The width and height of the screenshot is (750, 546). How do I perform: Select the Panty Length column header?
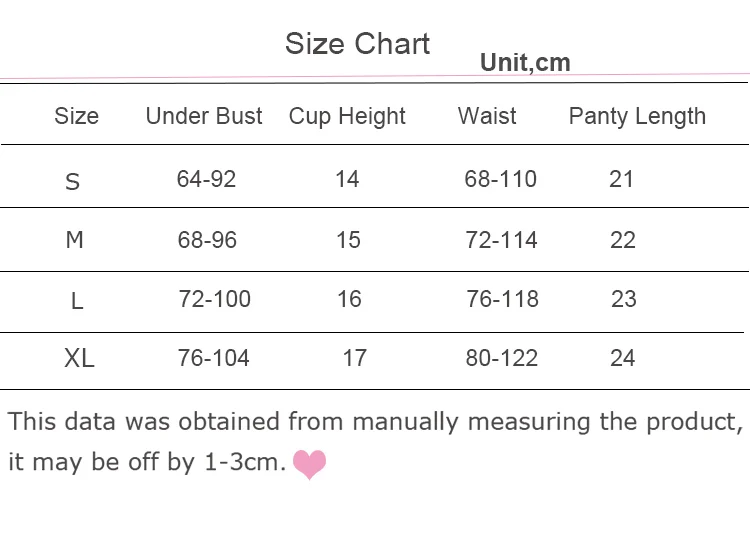coord(637,117)
